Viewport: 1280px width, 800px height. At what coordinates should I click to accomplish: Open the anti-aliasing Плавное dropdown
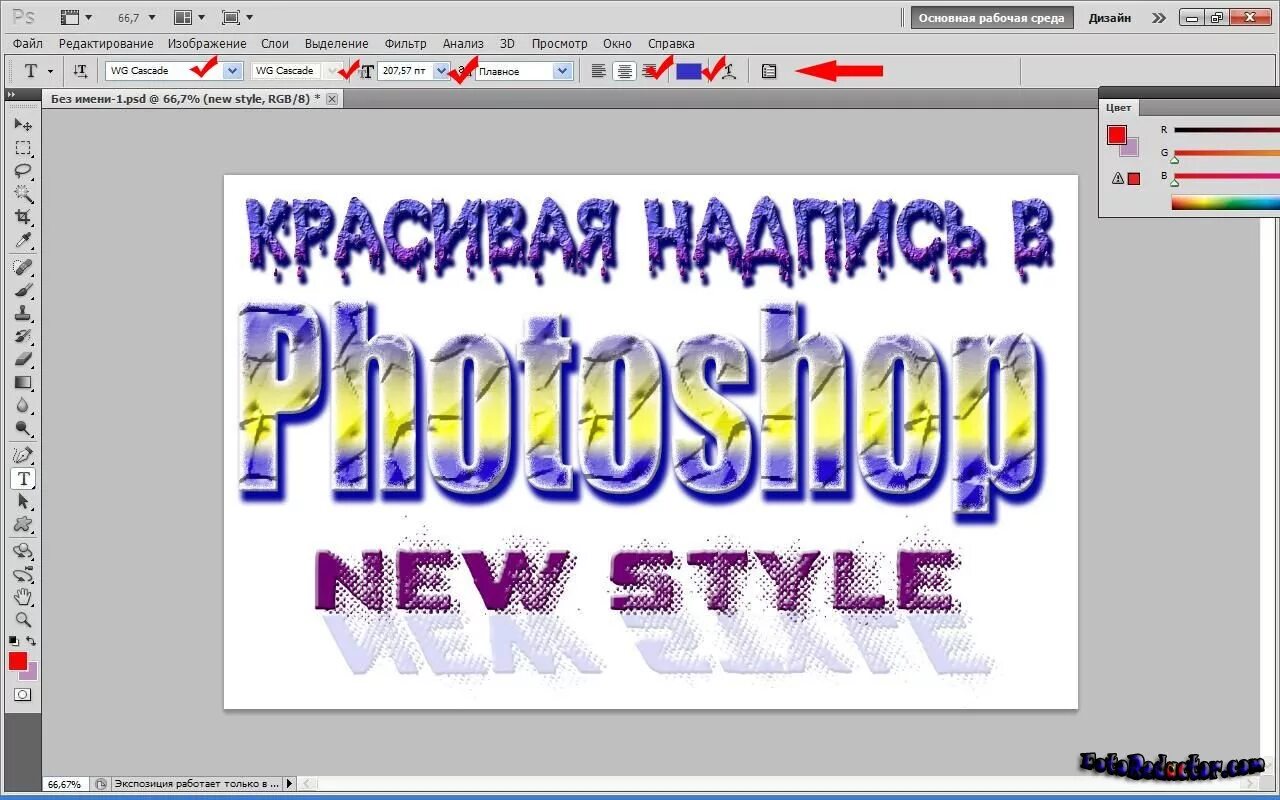(562, 71)
